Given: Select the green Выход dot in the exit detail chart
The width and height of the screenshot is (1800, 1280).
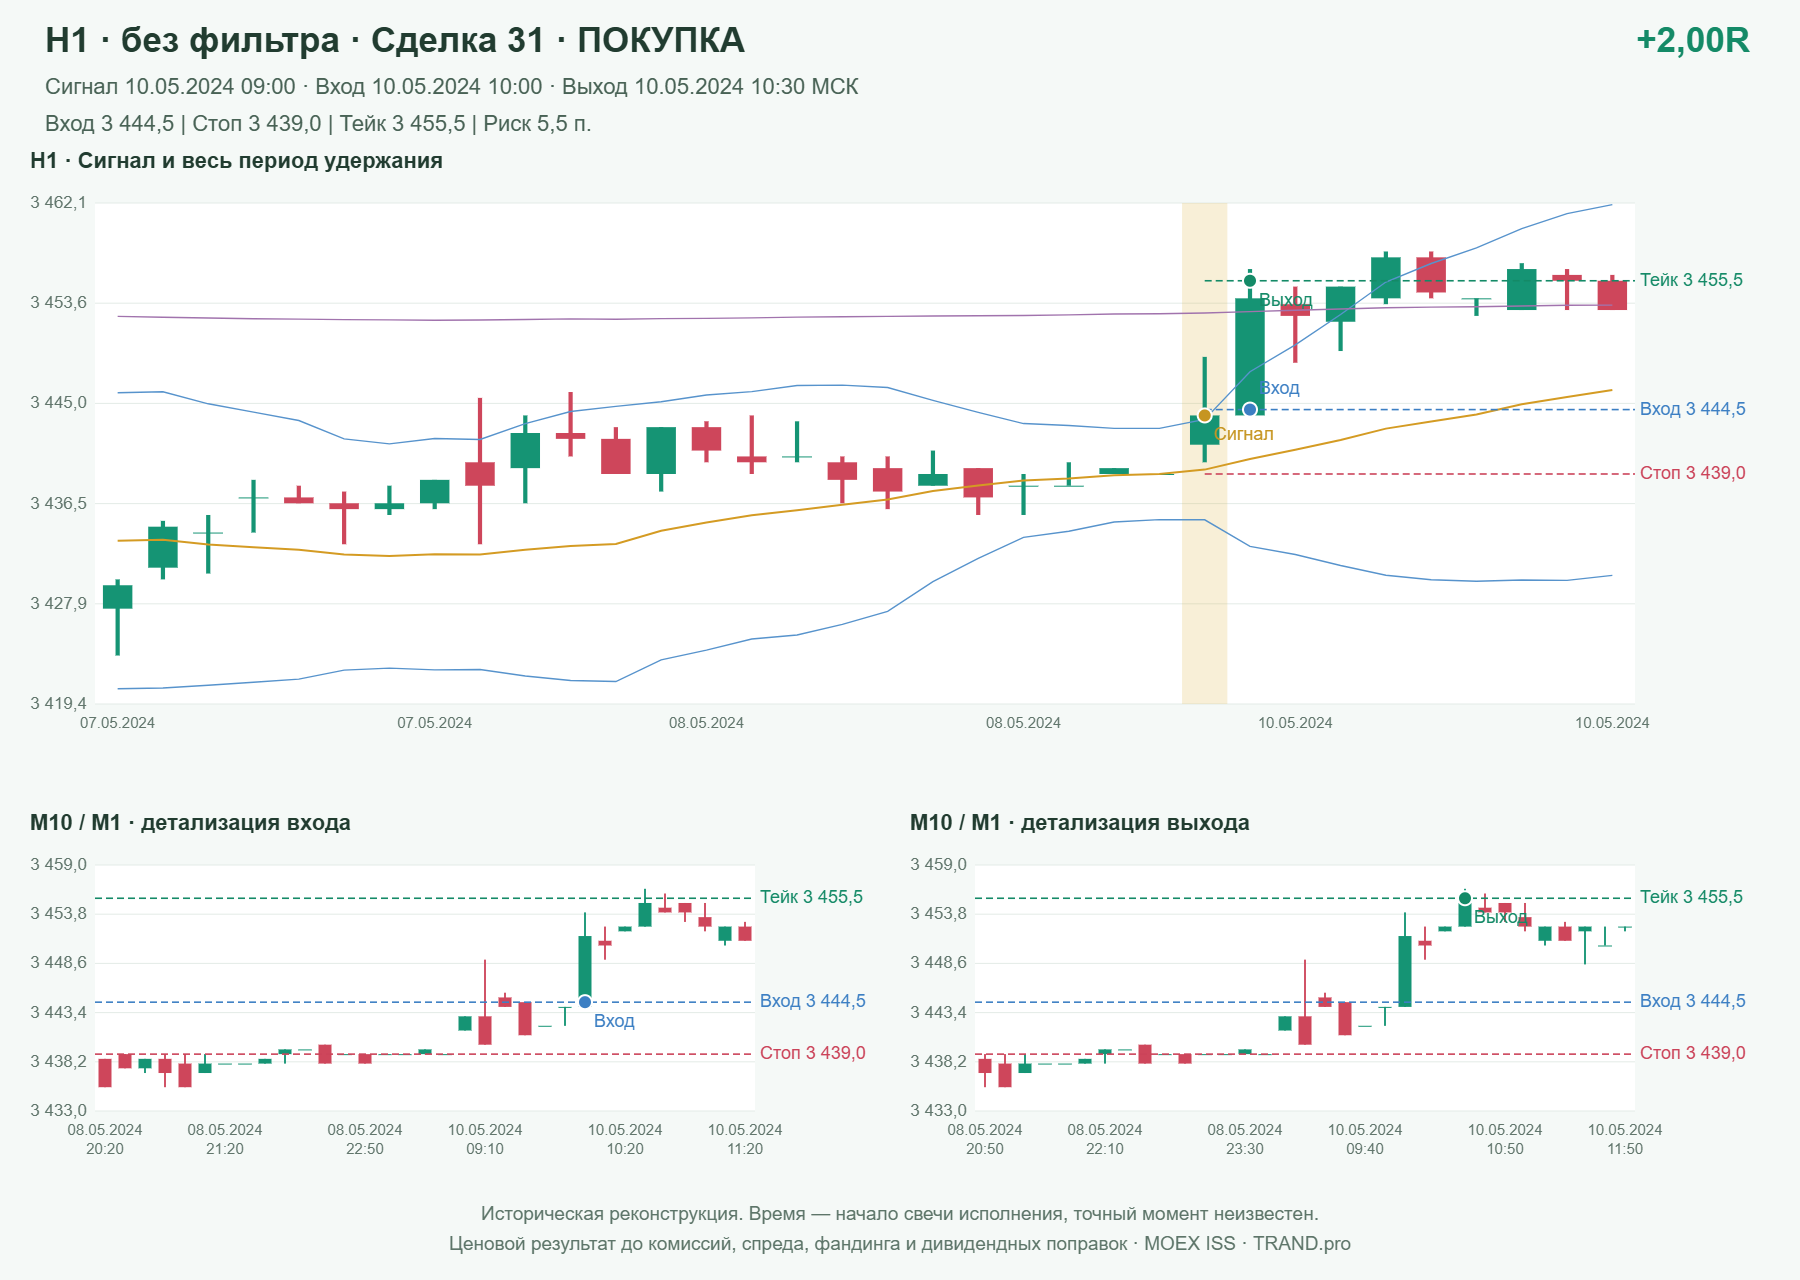Looking at the screenshot, I should 1465,898.
